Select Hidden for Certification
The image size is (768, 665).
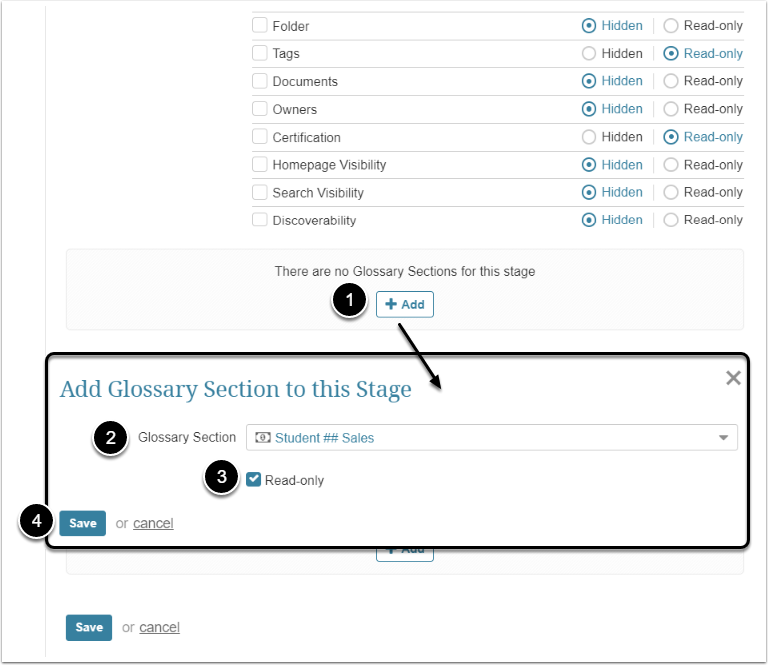pos(589,137)
